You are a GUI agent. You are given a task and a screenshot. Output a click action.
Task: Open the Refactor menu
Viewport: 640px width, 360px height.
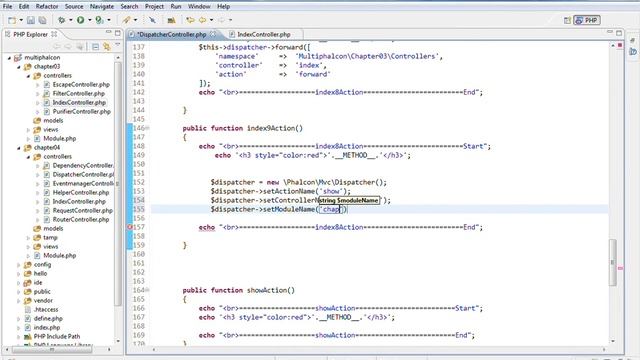47,7
